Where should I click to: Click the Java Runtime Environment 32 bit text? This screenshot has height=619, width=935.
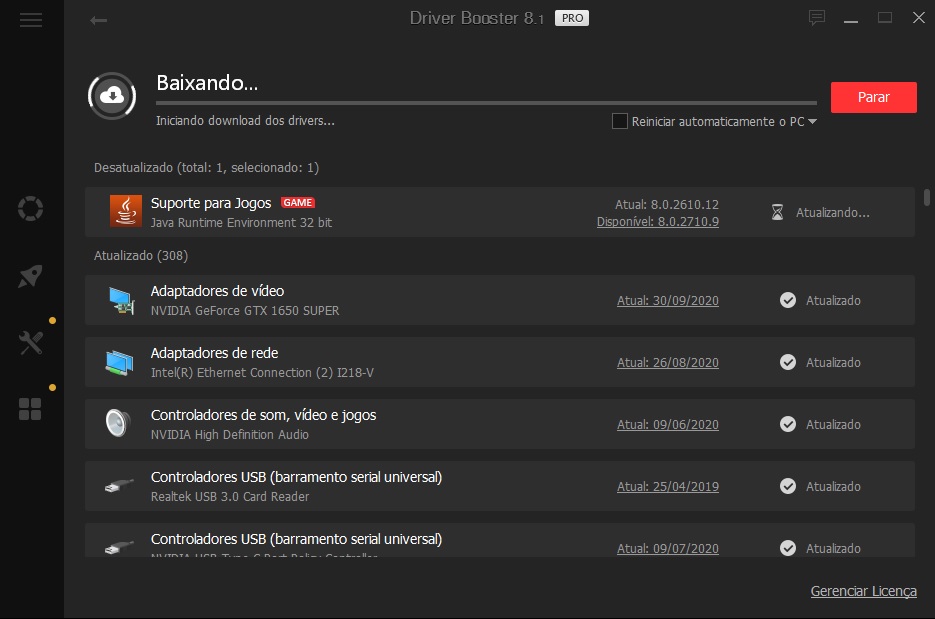pos(241,222)
